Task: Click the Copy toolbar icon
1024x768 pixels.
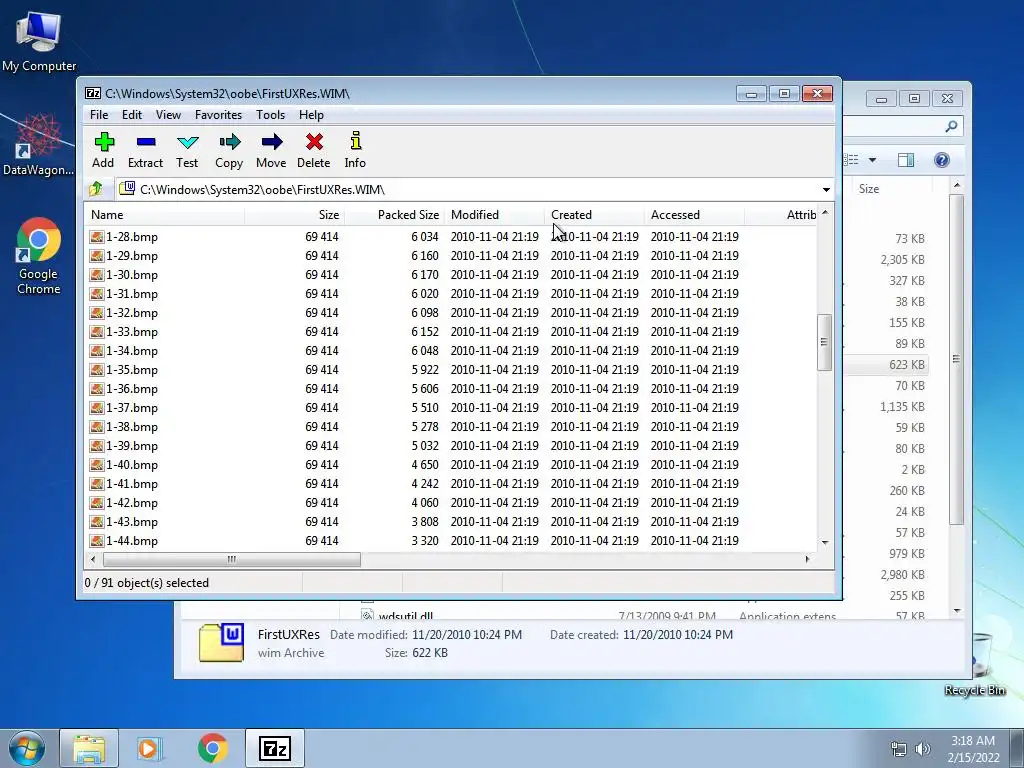Action: (229, 142)
